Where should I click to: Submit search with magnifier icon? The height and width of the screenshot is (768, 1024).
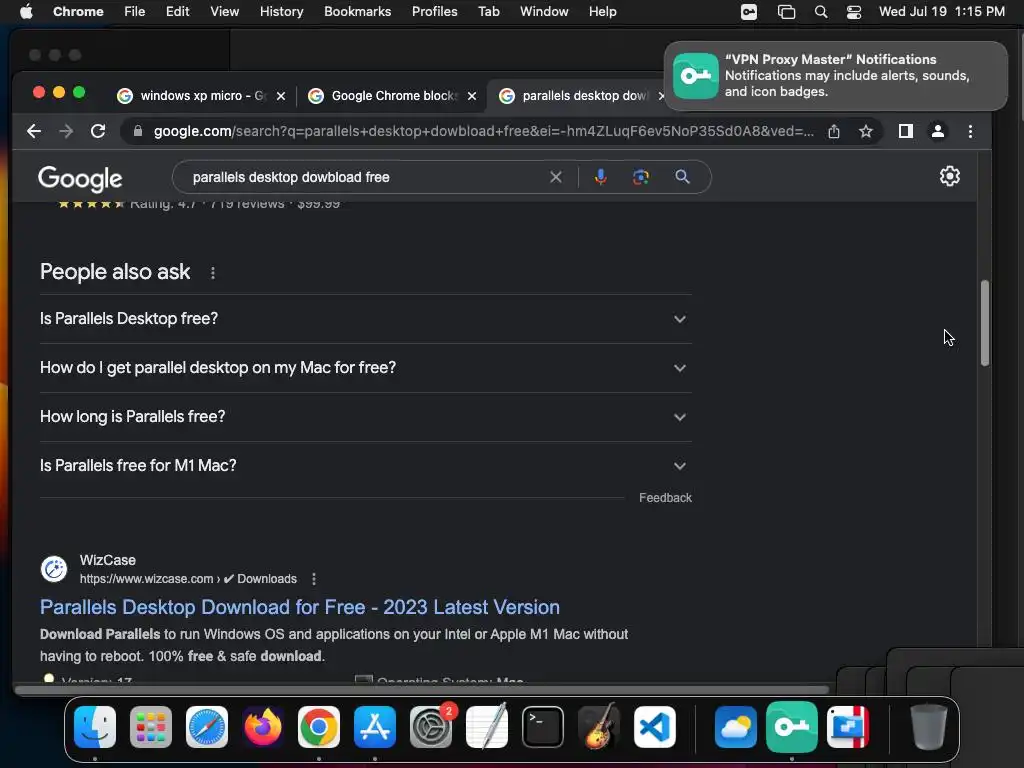[x=682, y=177]
